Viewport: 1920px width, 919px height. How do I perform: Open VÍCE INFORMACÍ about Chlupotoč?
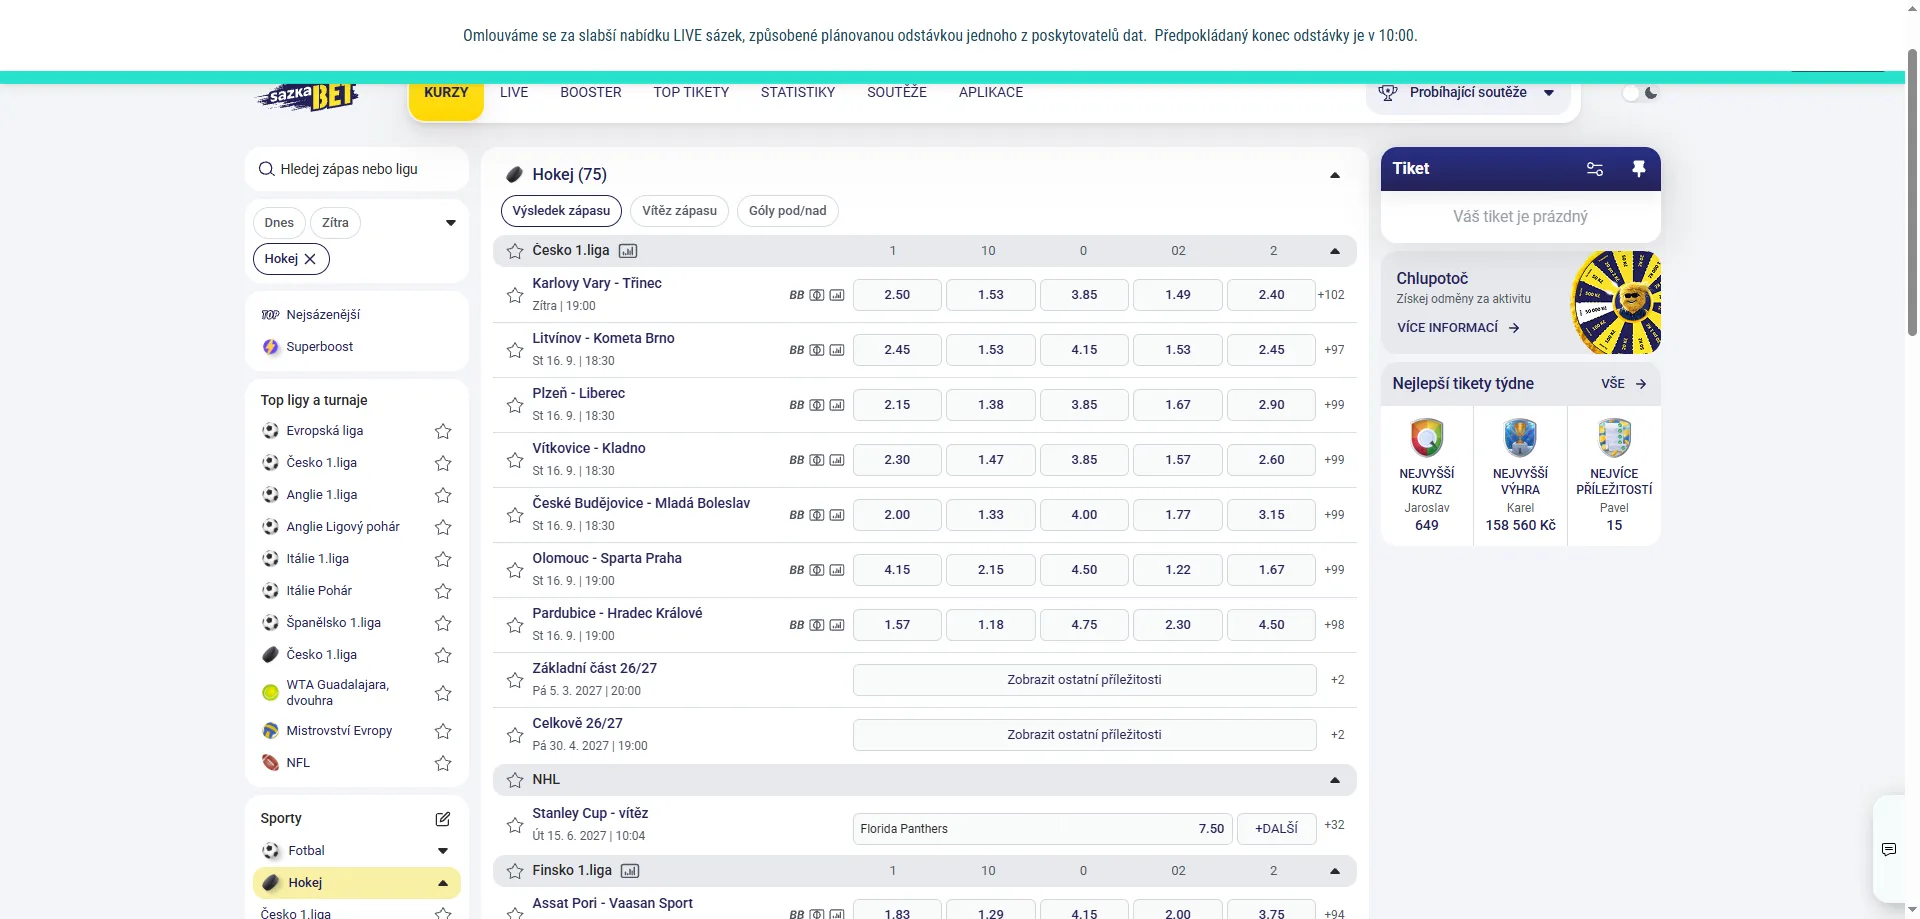click(x=1458, y=328)
